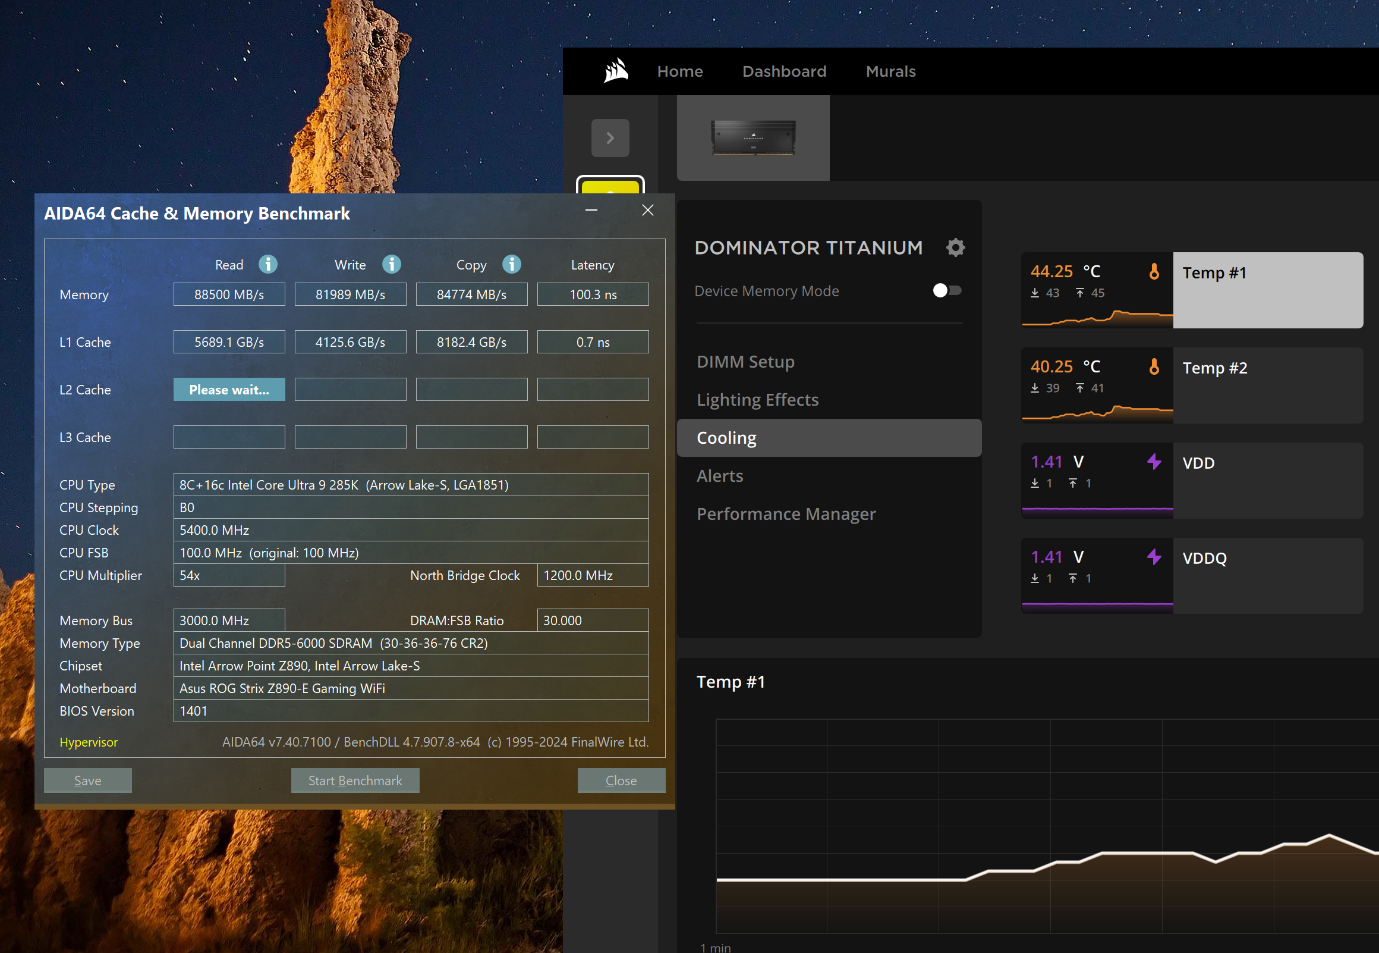Click the CPU FSB value field
Viewport: 1379px width, 953px height.
(411, 553)
